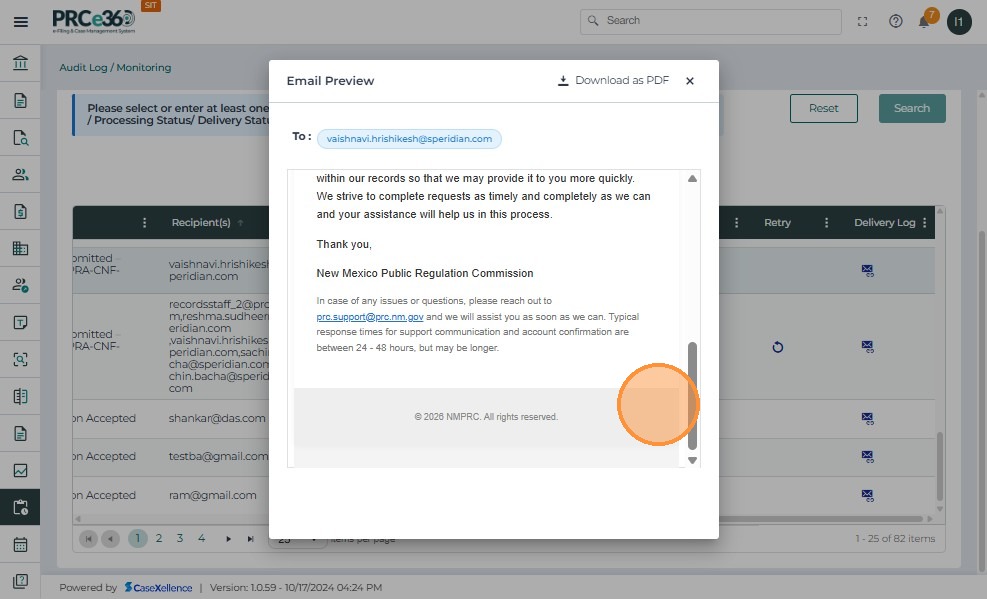Click the download icon beside Download as PDF
This screenshot has height=599, width=987.
click(563, 81)
